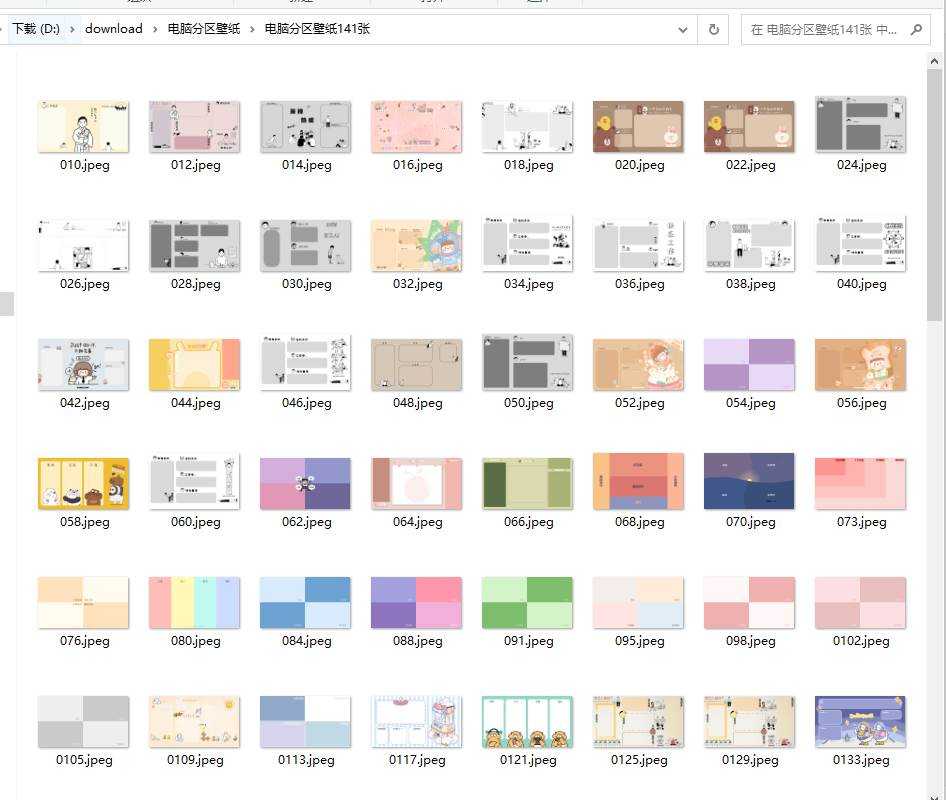
Task: Open the 0121.jpeg wallpaper
Action: click(527, 721)
